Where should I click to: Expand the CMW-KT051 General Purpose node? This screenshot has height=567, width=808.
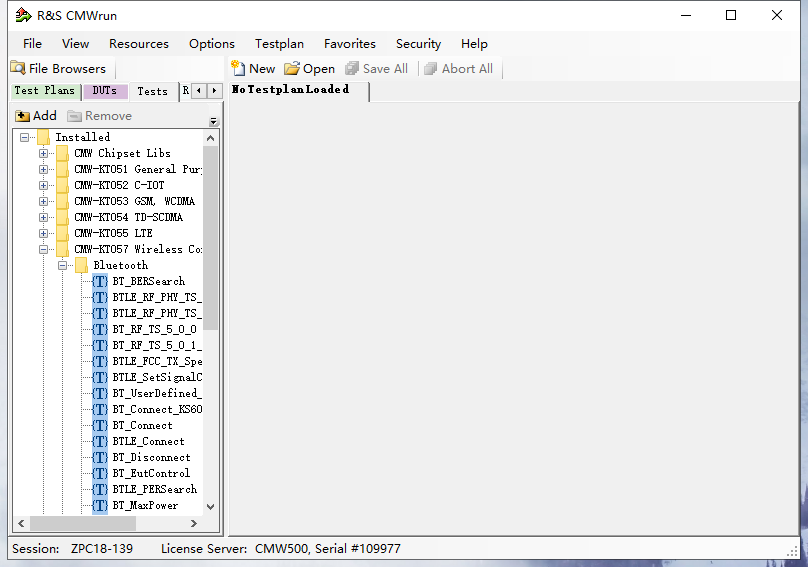coord(43,169)
